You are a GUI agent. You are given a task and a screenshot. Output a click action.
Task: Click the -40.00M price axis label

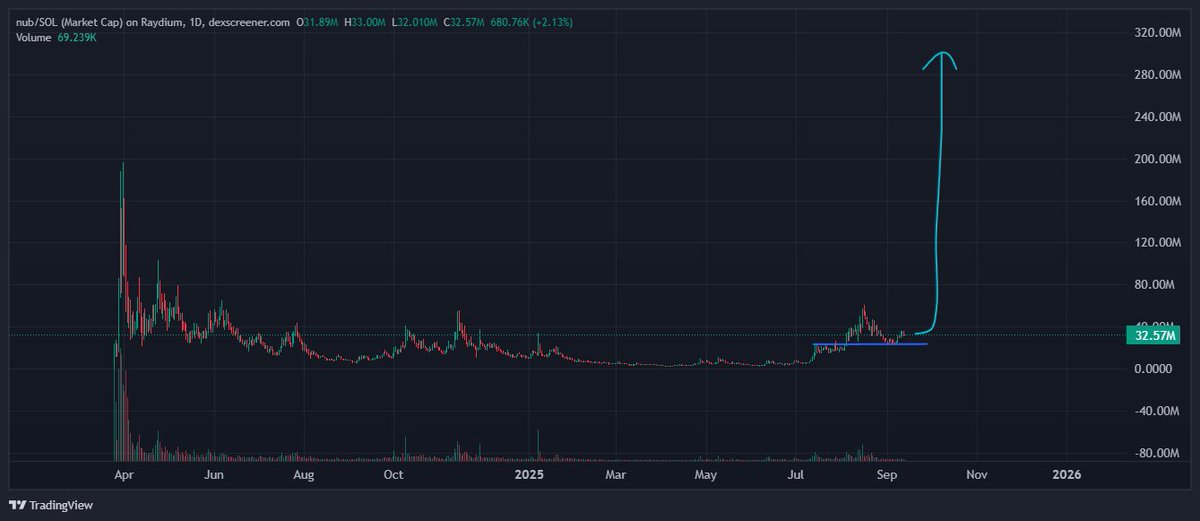coord(1155,411)
